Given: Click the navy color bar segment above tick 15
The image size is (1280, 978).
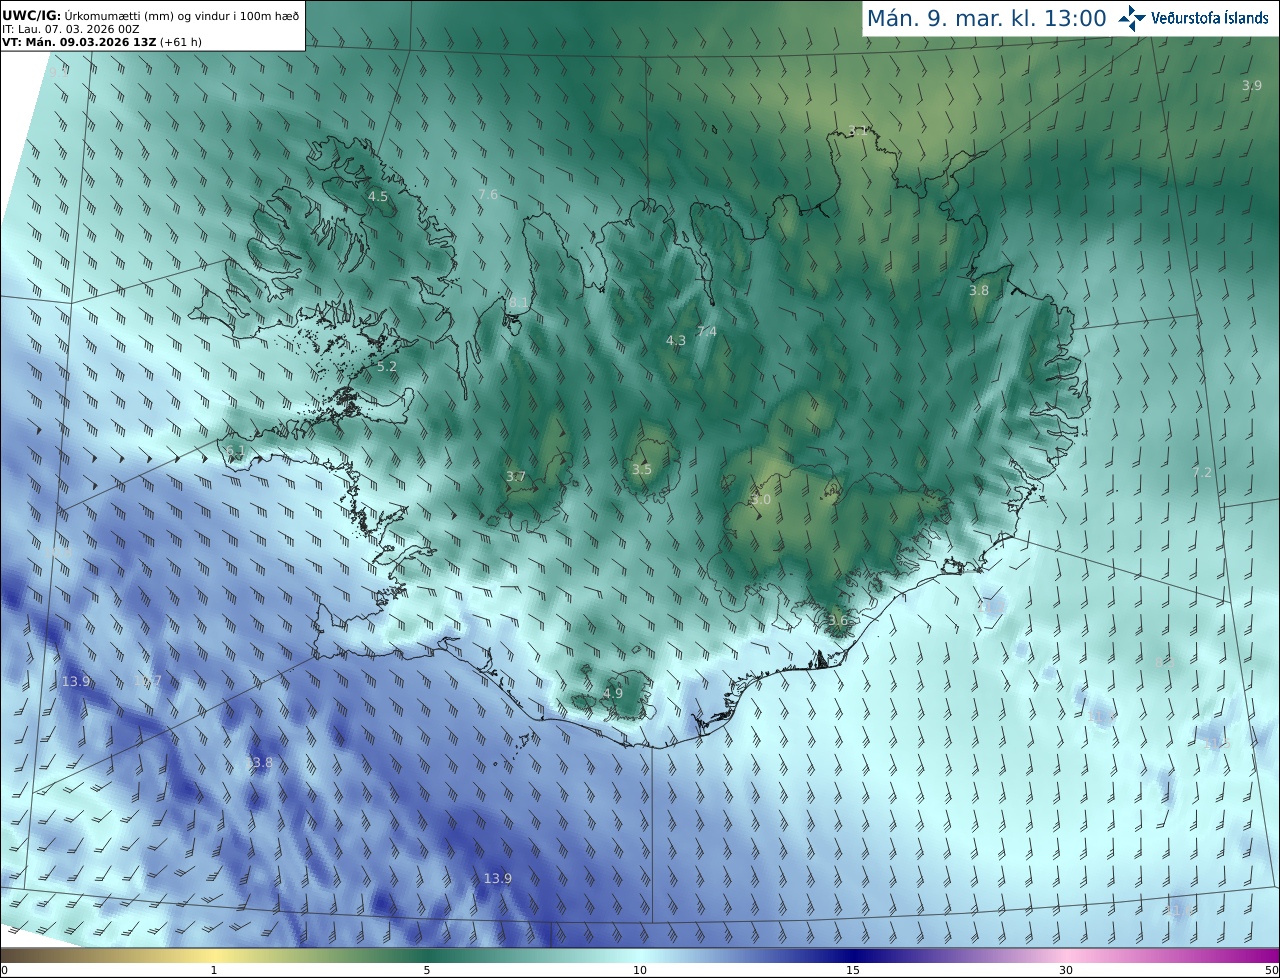Looking at the screenshot, I should (852, 955).
